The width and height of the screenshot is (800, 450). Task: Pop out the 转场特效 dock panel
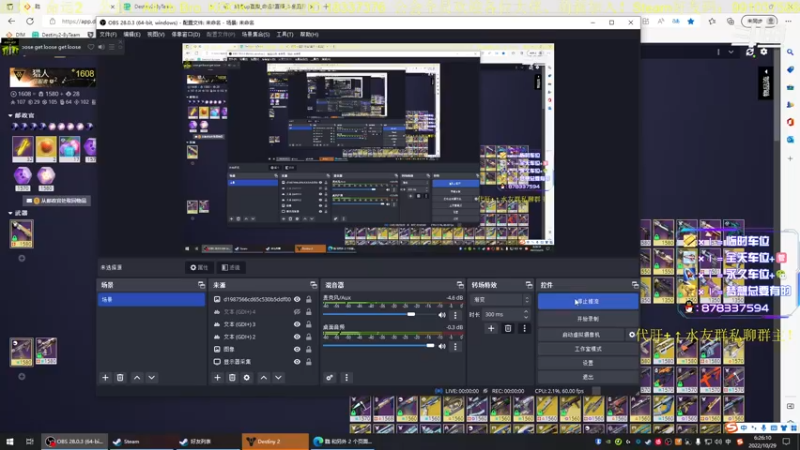(x=529, y=285)
